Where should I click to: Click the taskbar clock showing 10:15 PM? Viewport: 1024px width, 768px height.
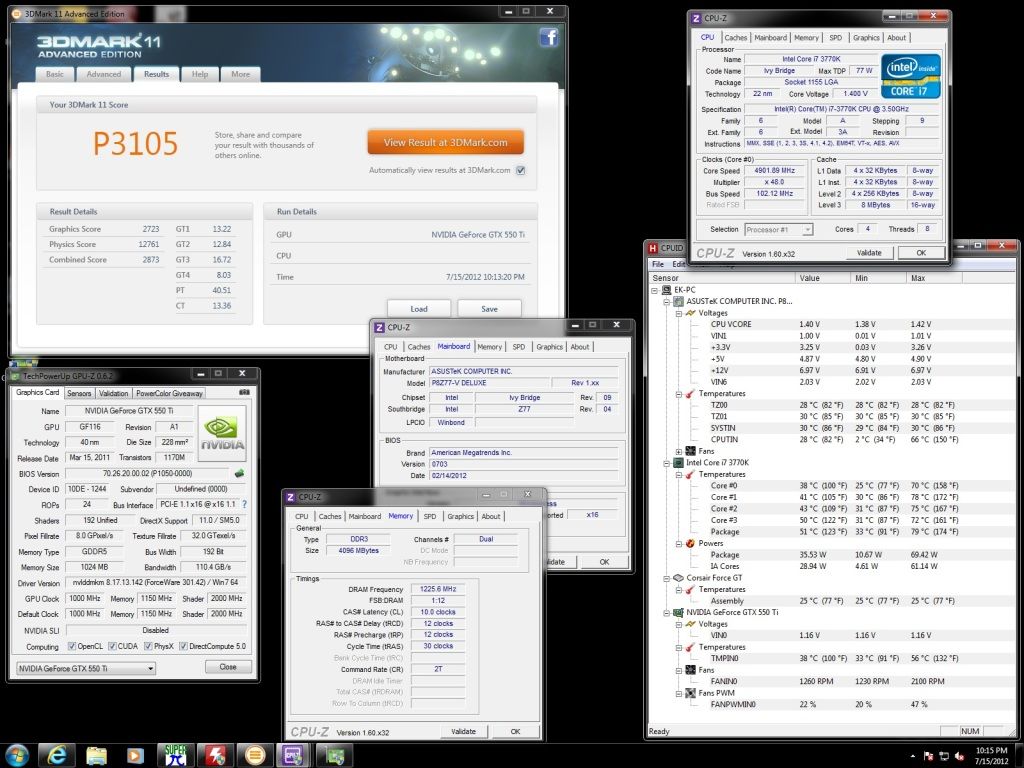click(x=991, y=756)
